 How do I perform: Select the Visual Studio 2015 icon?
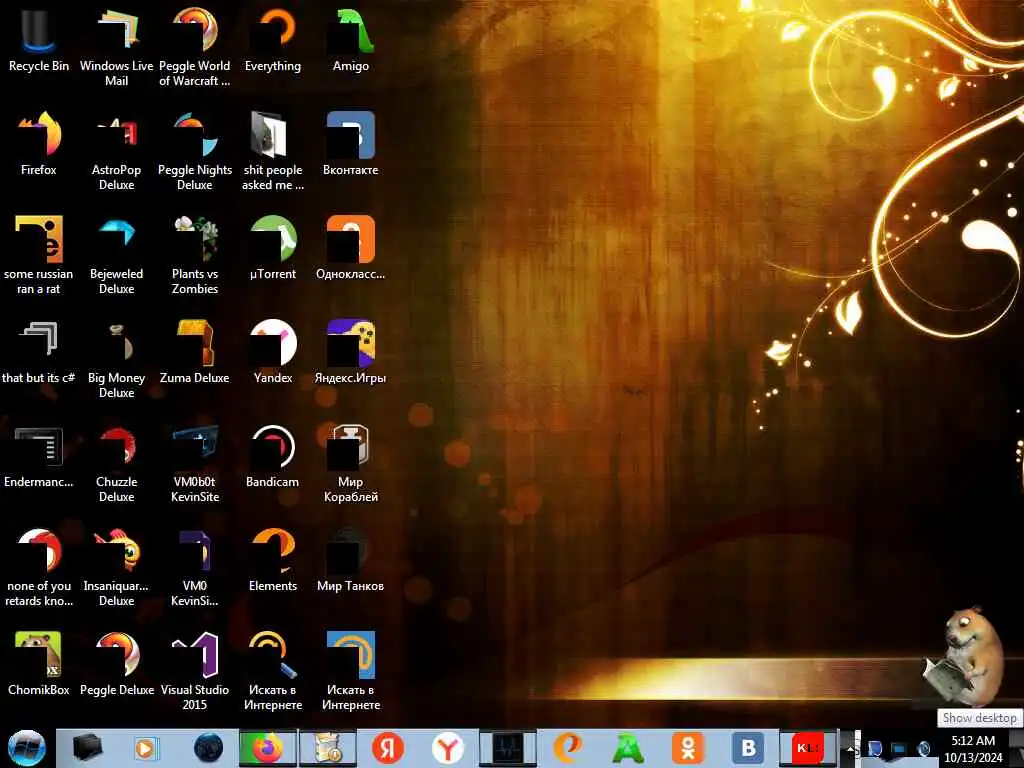pyautogui.click(x=195, y=671)
